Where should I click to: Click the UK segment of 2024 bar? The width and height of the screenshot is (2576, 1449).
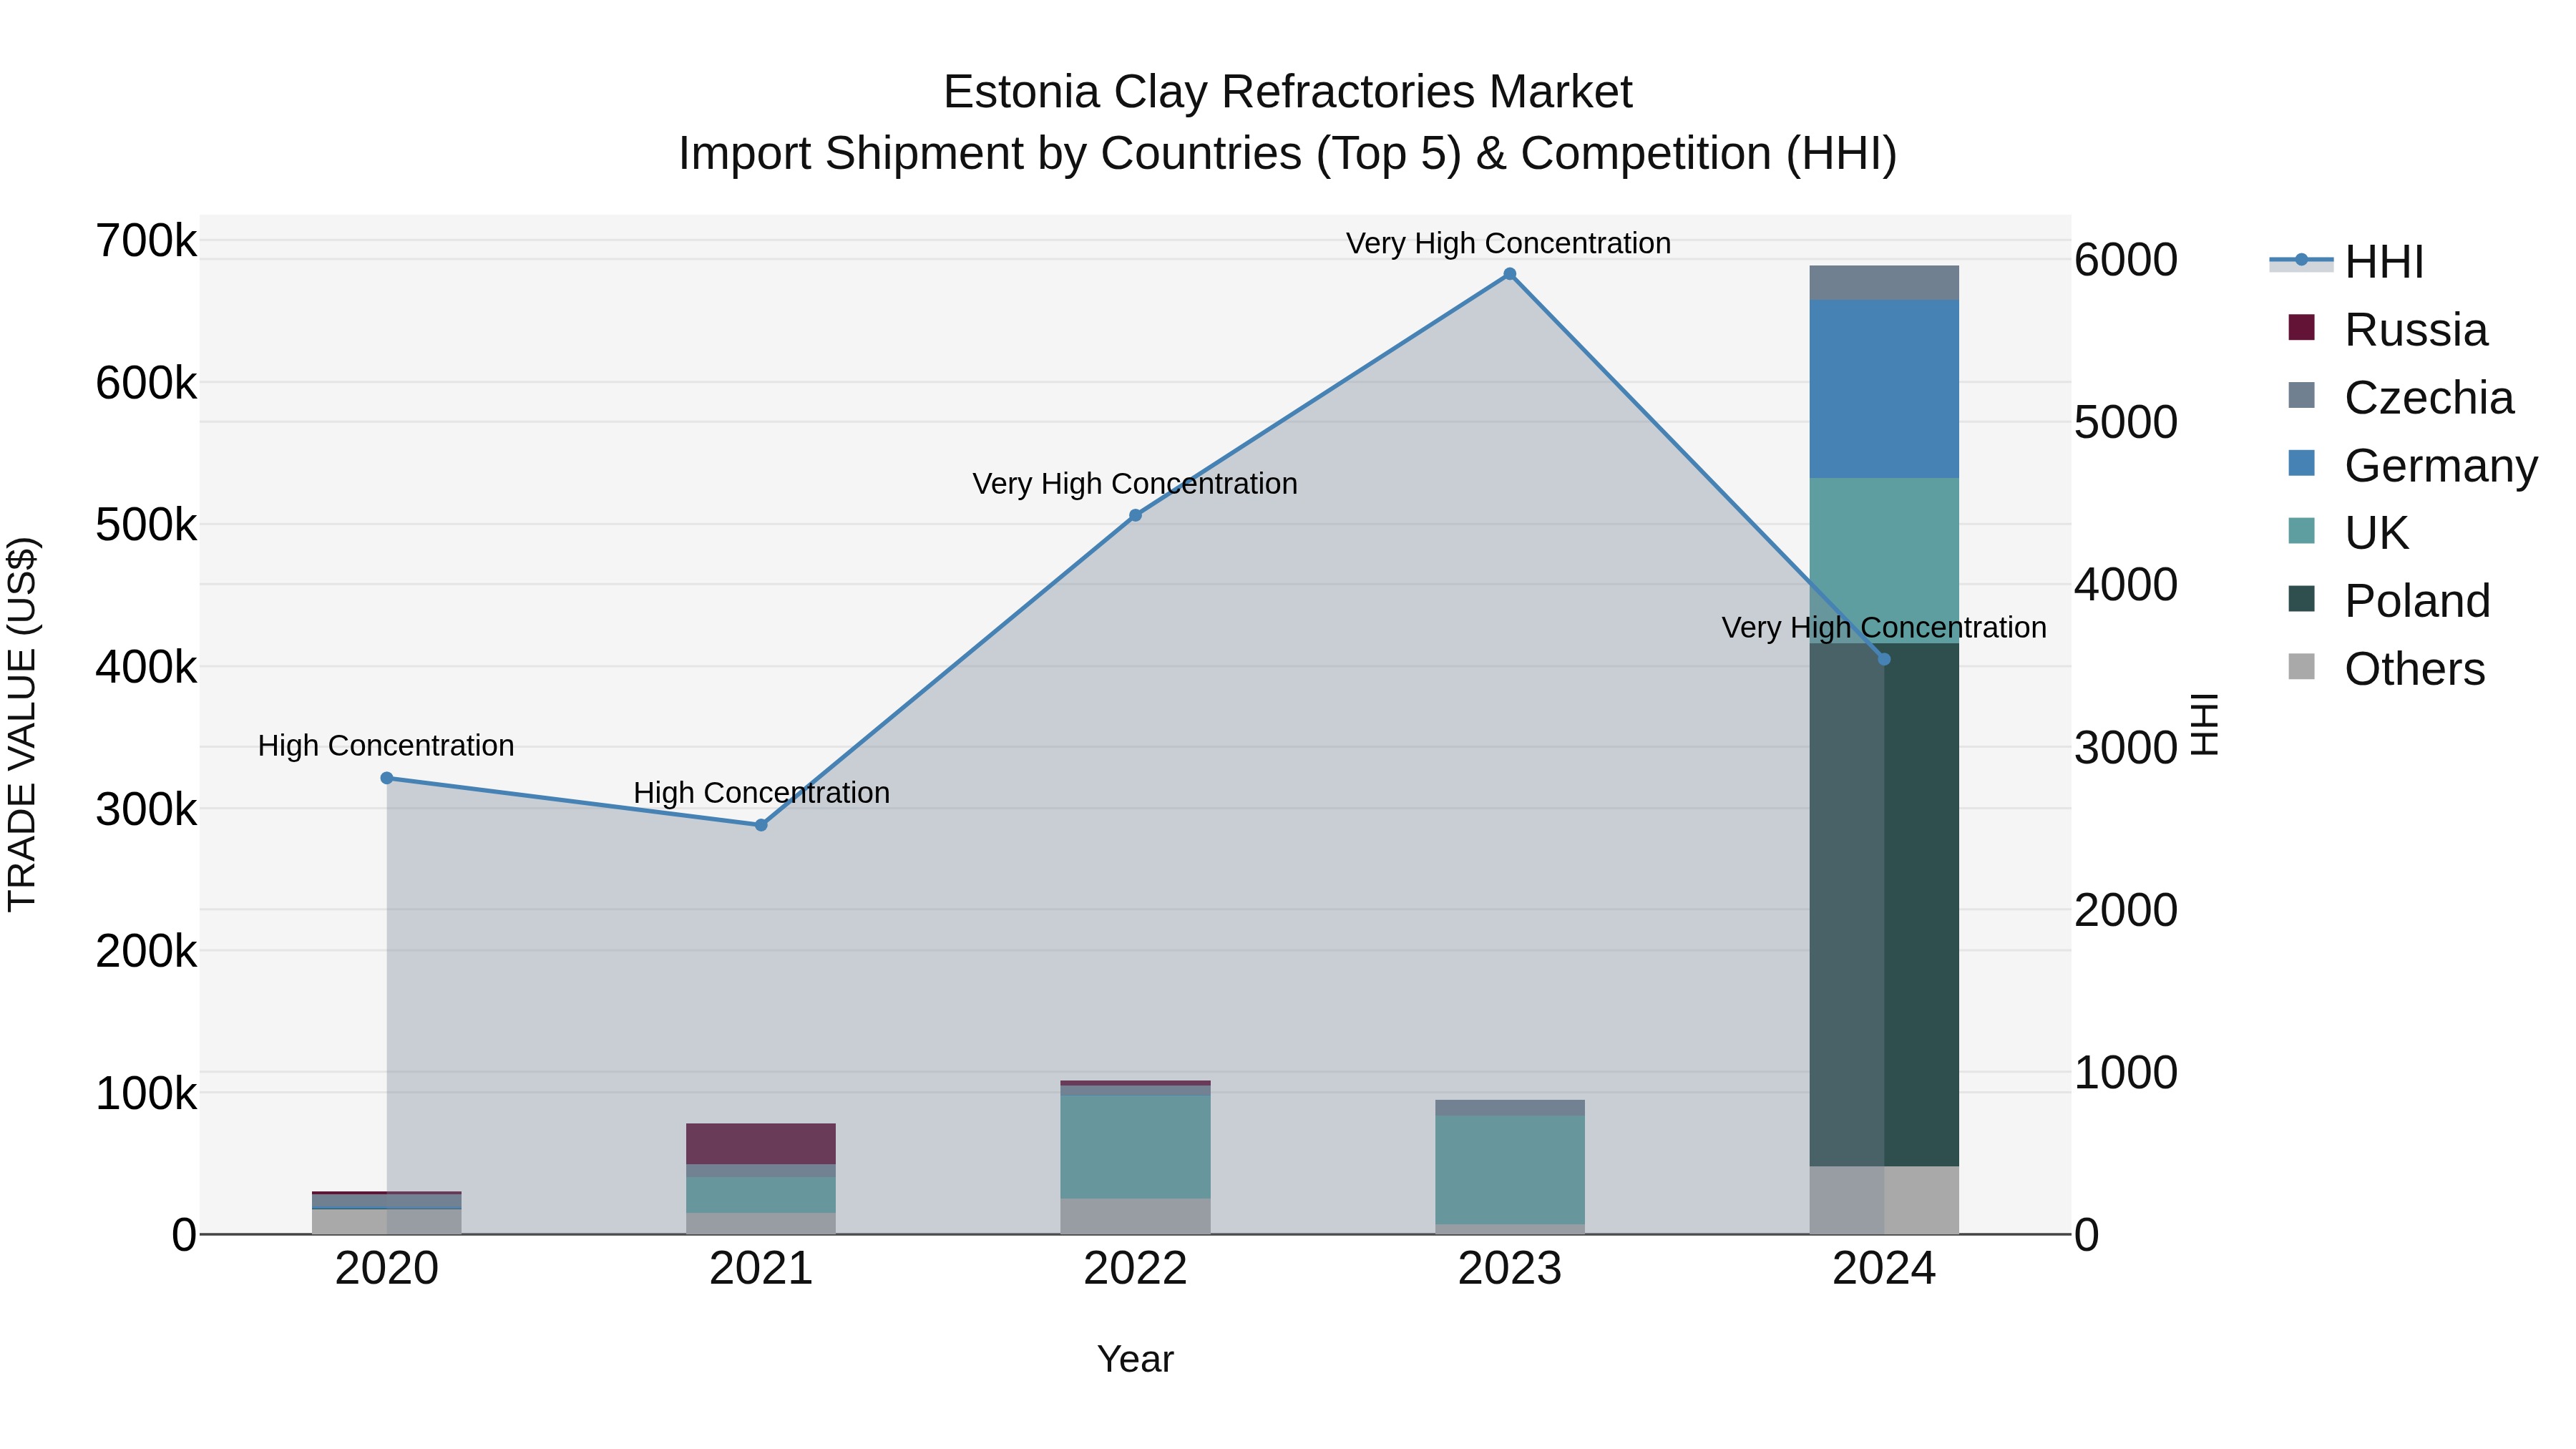pyautogui.click(x=1884, y=560)
